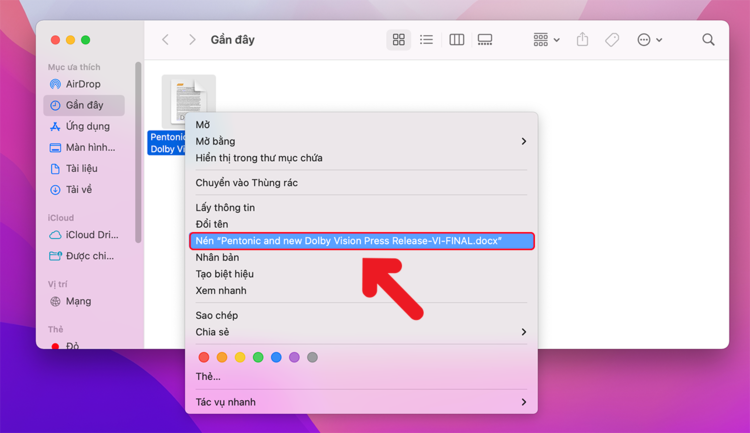This screenshot has width=750, height=433.
Task: Click the Màn hình desktop icon
Action: [x=55, y=148]
